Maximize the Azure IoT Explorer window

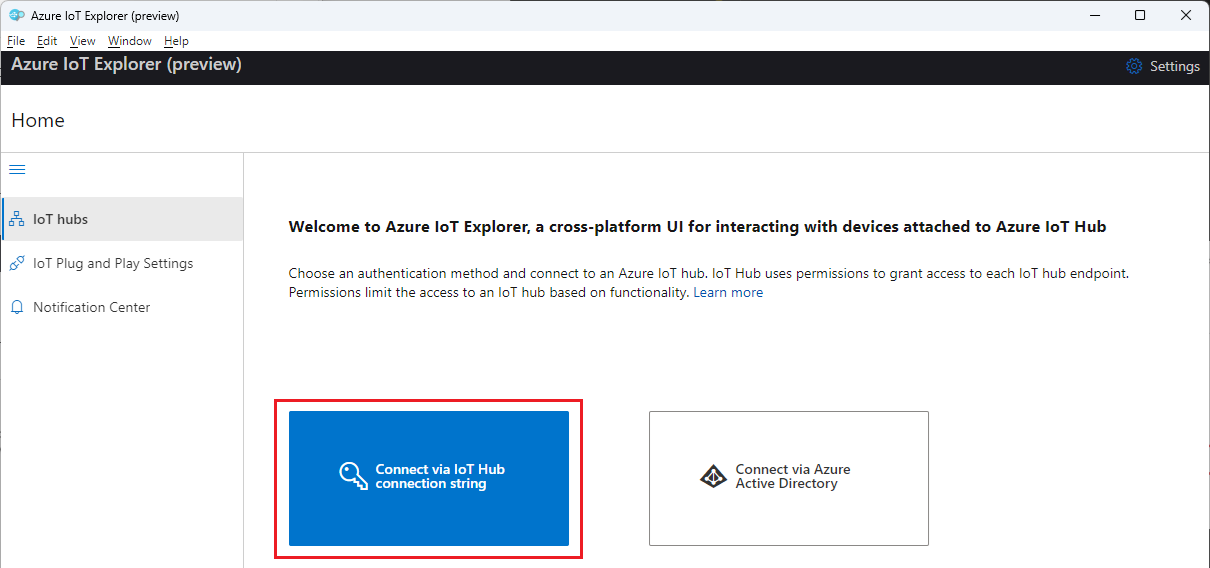1140,15
